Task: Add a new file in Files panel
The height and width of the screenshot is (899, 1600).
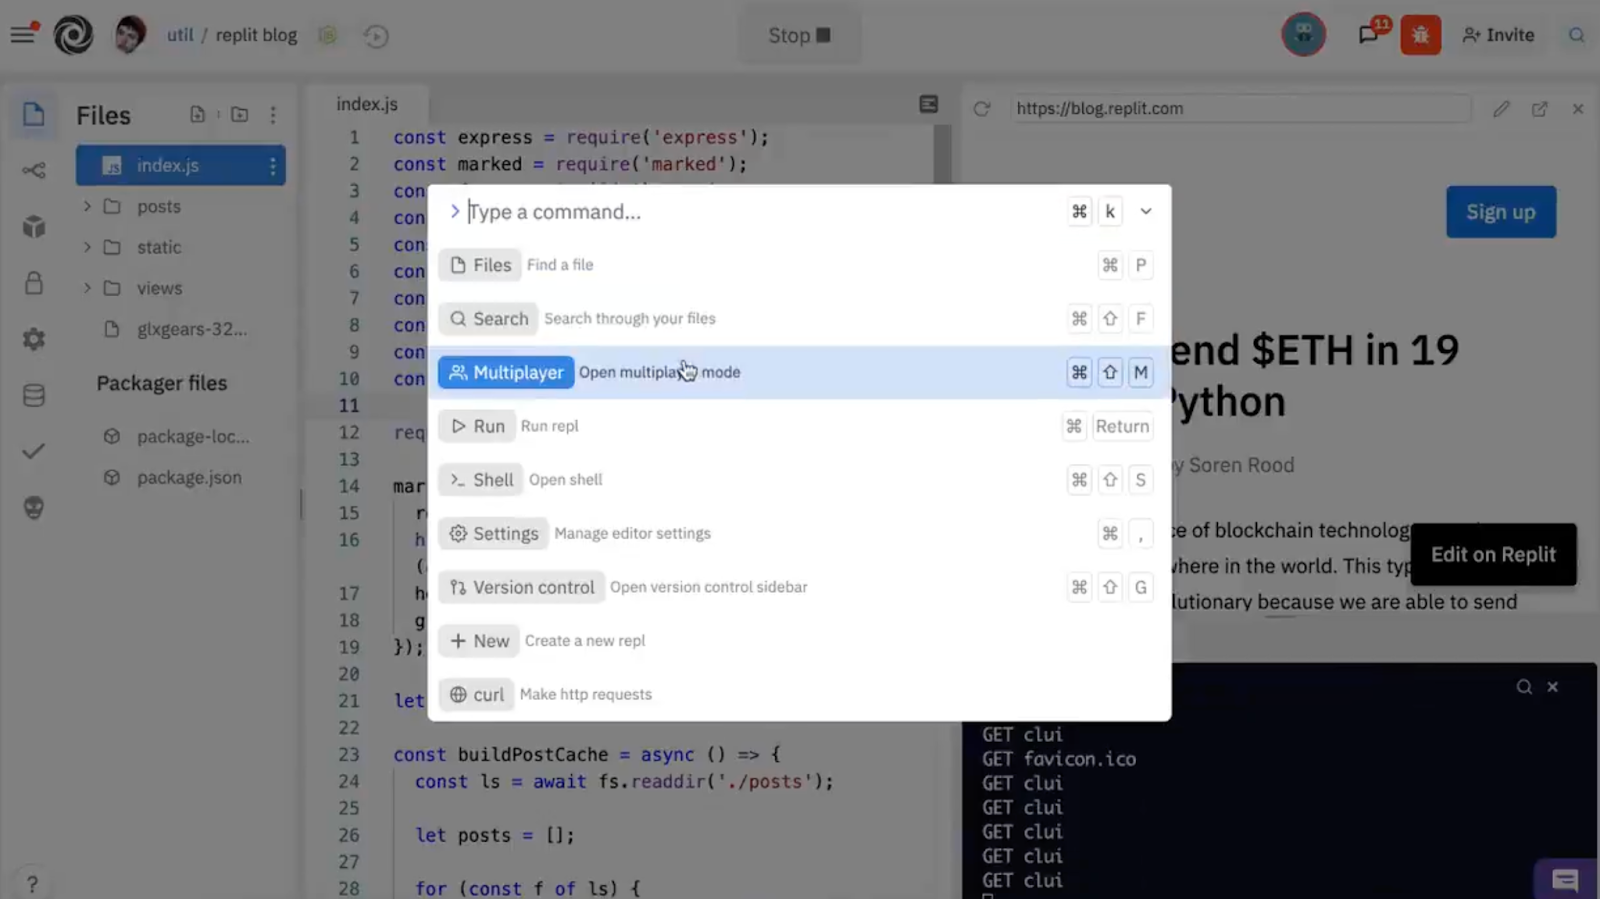Action: 197,114
